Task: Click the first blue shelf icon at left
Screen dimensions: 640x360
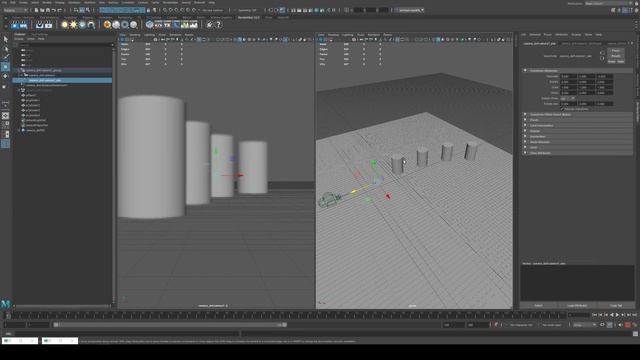Action: click(15, 25)
